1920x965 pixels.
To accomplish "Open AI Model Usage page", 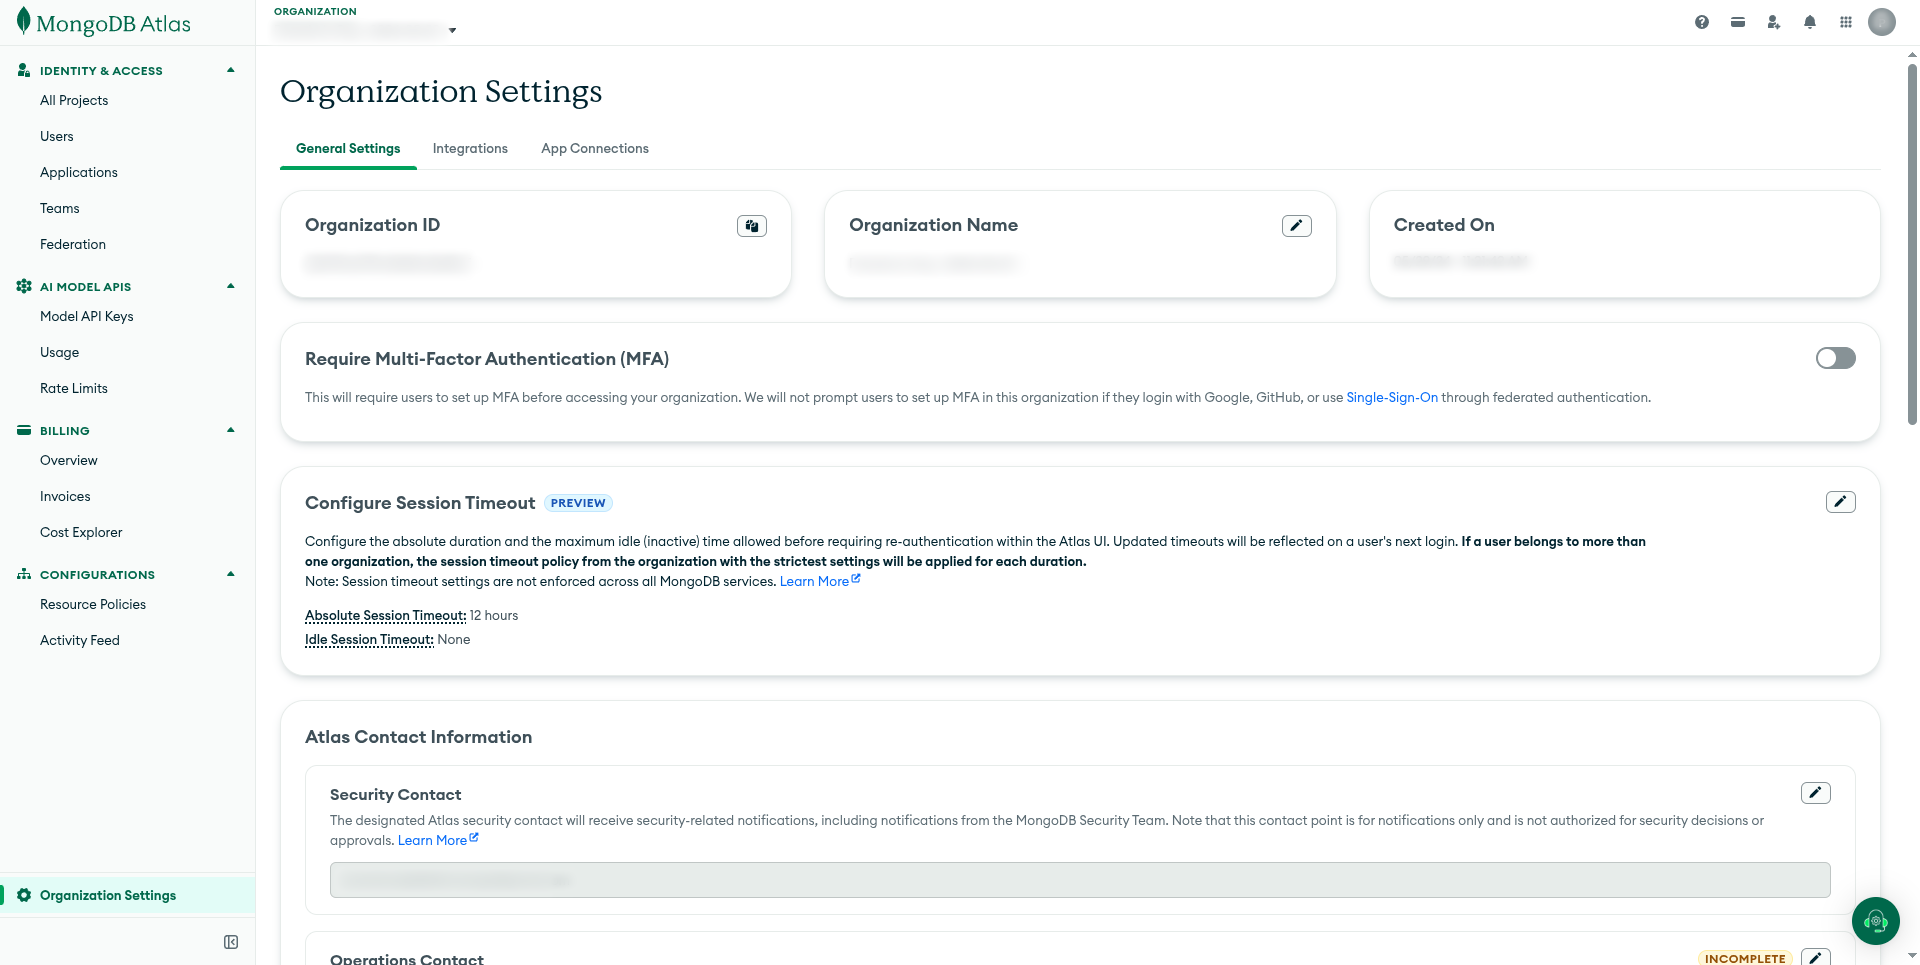I will click(x=60, y=352).
